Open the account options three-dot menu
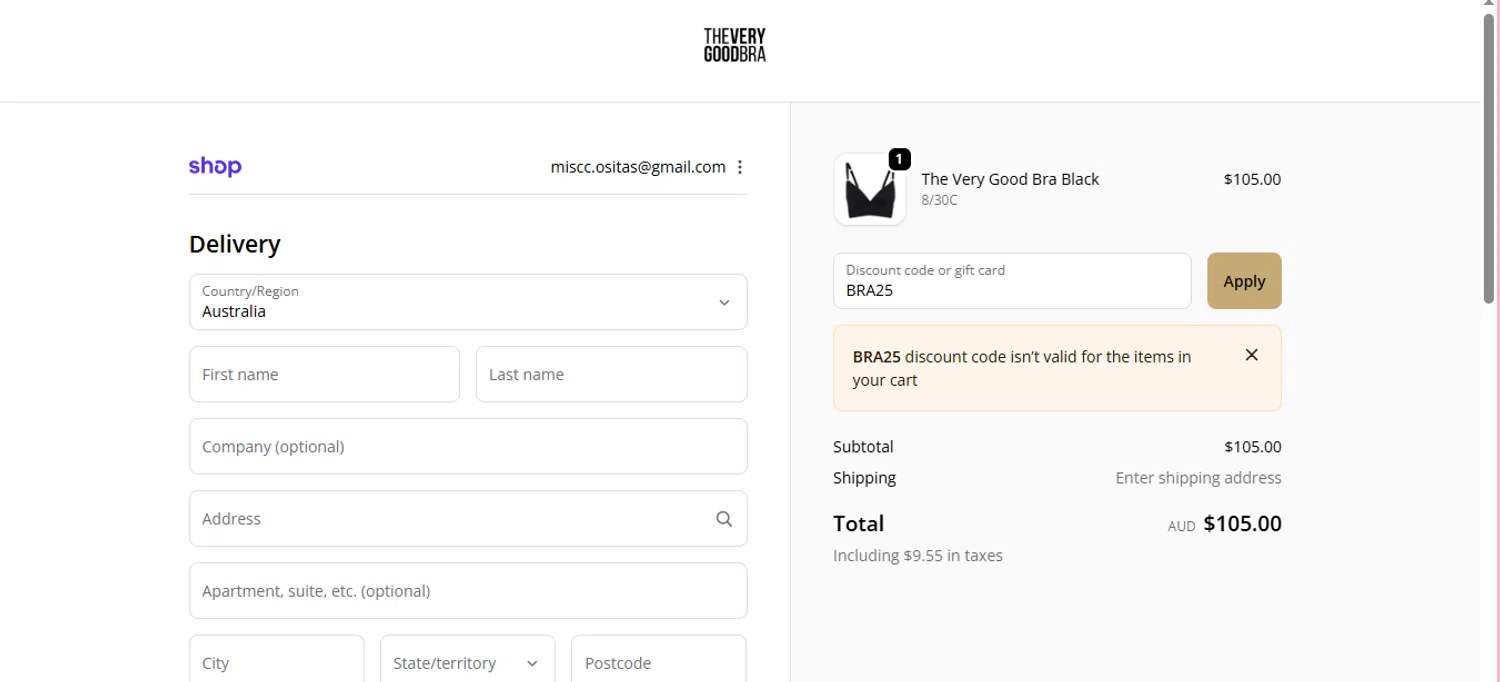This screenshot has height=682, width=1500. click(x=740, y=167)
